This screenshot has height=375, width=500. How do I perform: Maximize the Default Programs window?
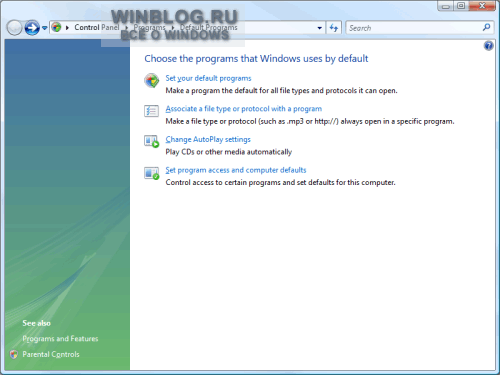461,6
